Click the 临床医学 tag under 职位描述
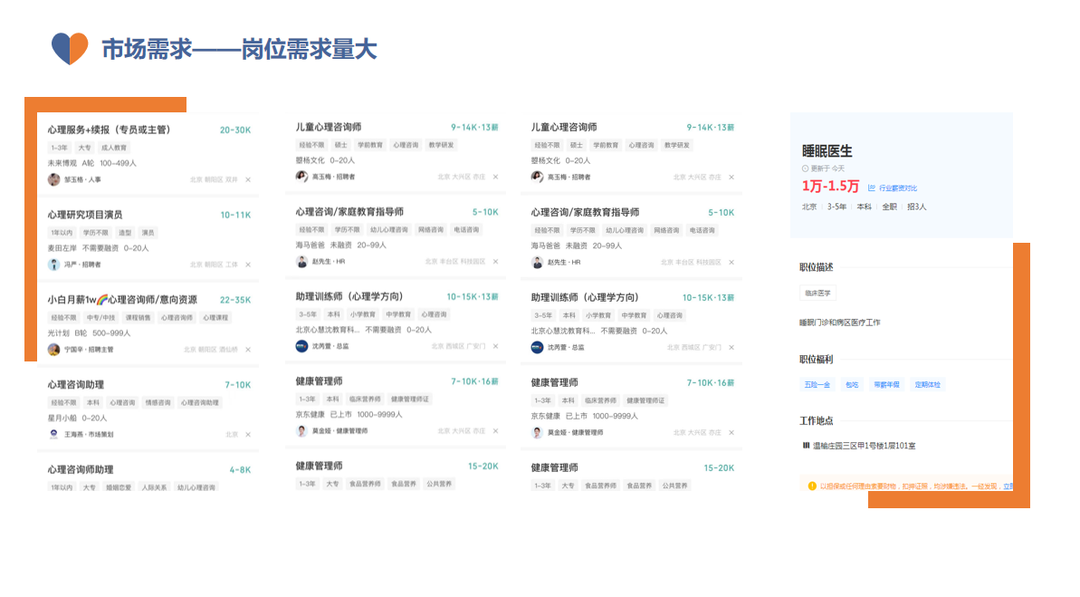The height and width of the screenshot is (597, 1080). (818, 293)
